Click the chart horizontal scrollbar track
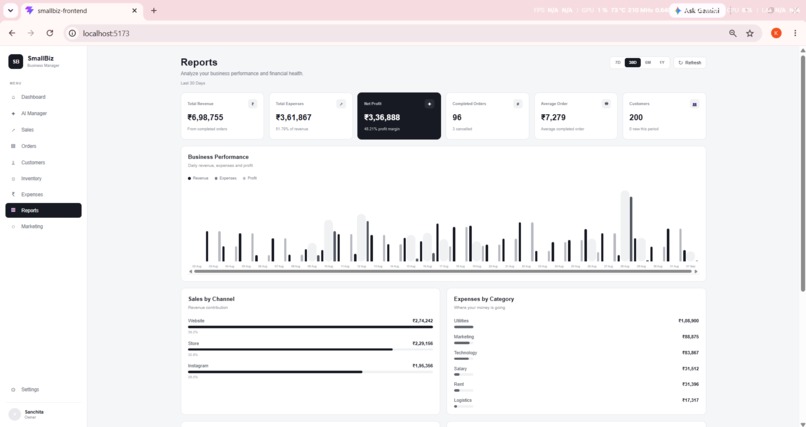This screenshot has height=427, width=806. (443, 271)
